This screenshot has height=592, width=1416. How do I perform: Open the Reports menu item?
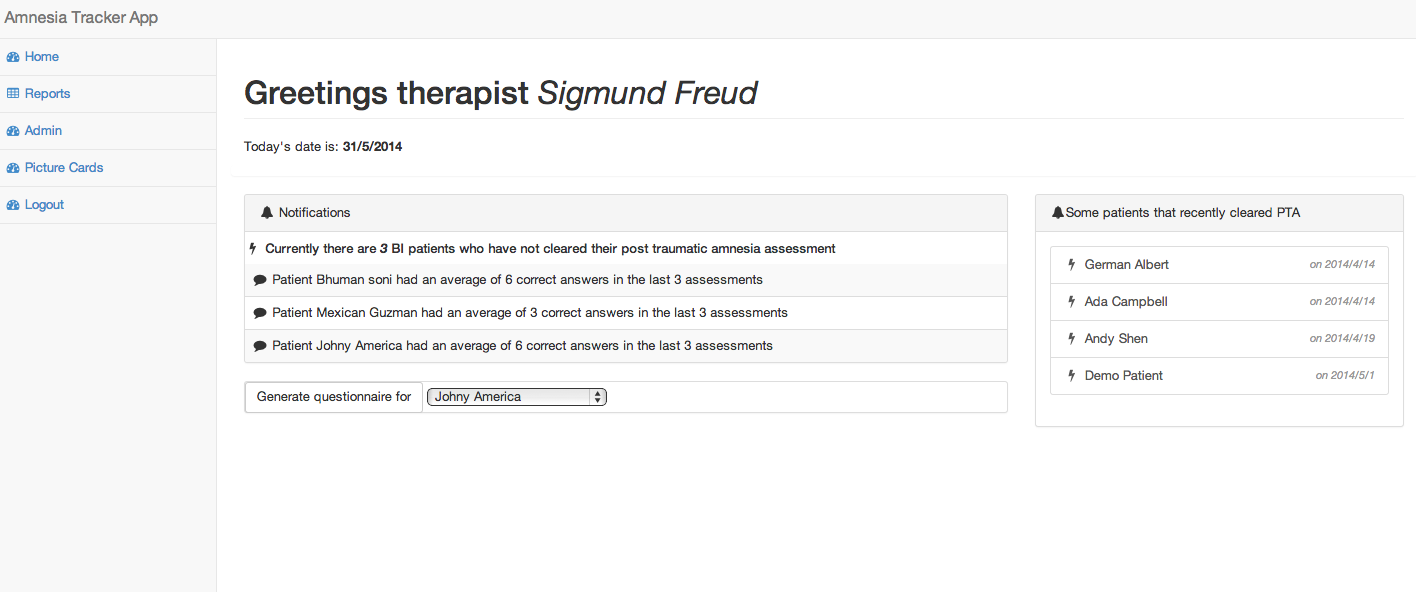47,94
